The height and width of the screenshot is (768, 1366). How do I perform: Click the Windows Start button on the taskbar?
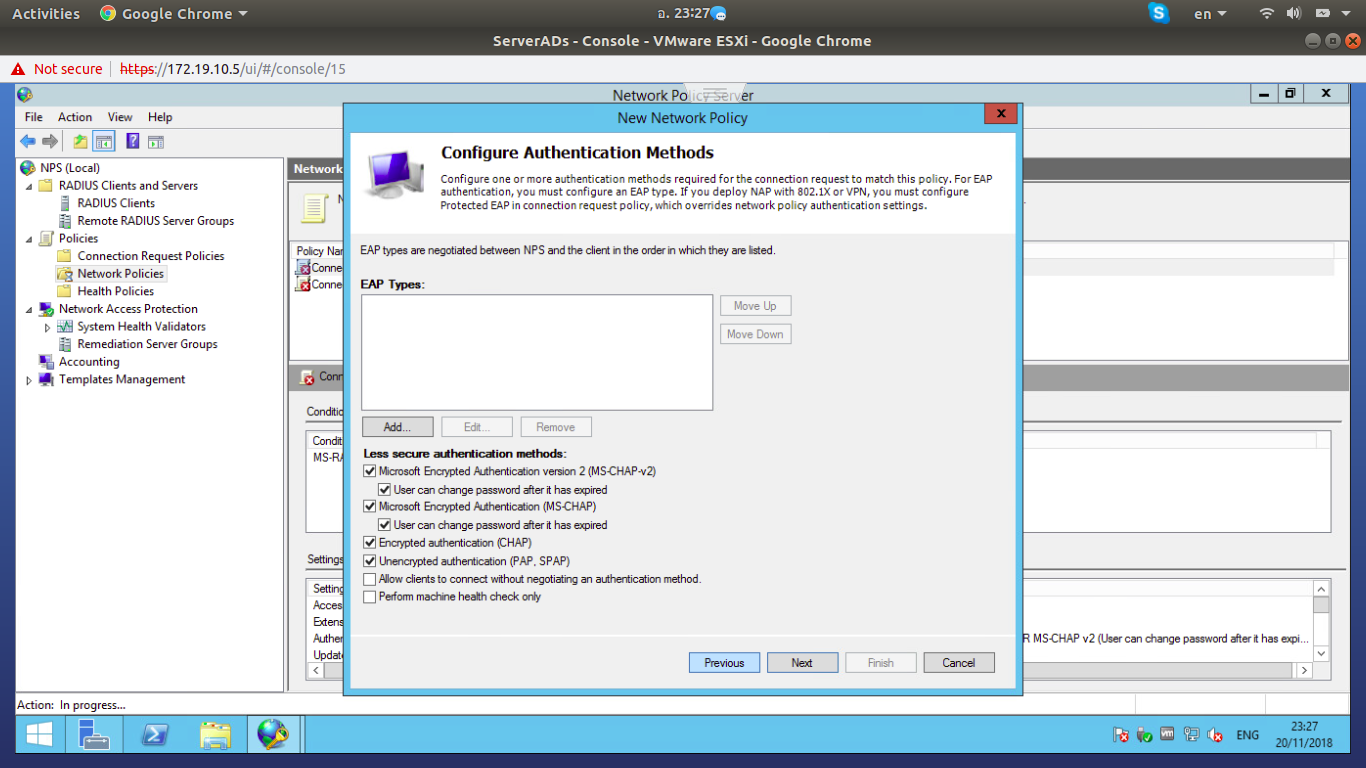point(39,735)
